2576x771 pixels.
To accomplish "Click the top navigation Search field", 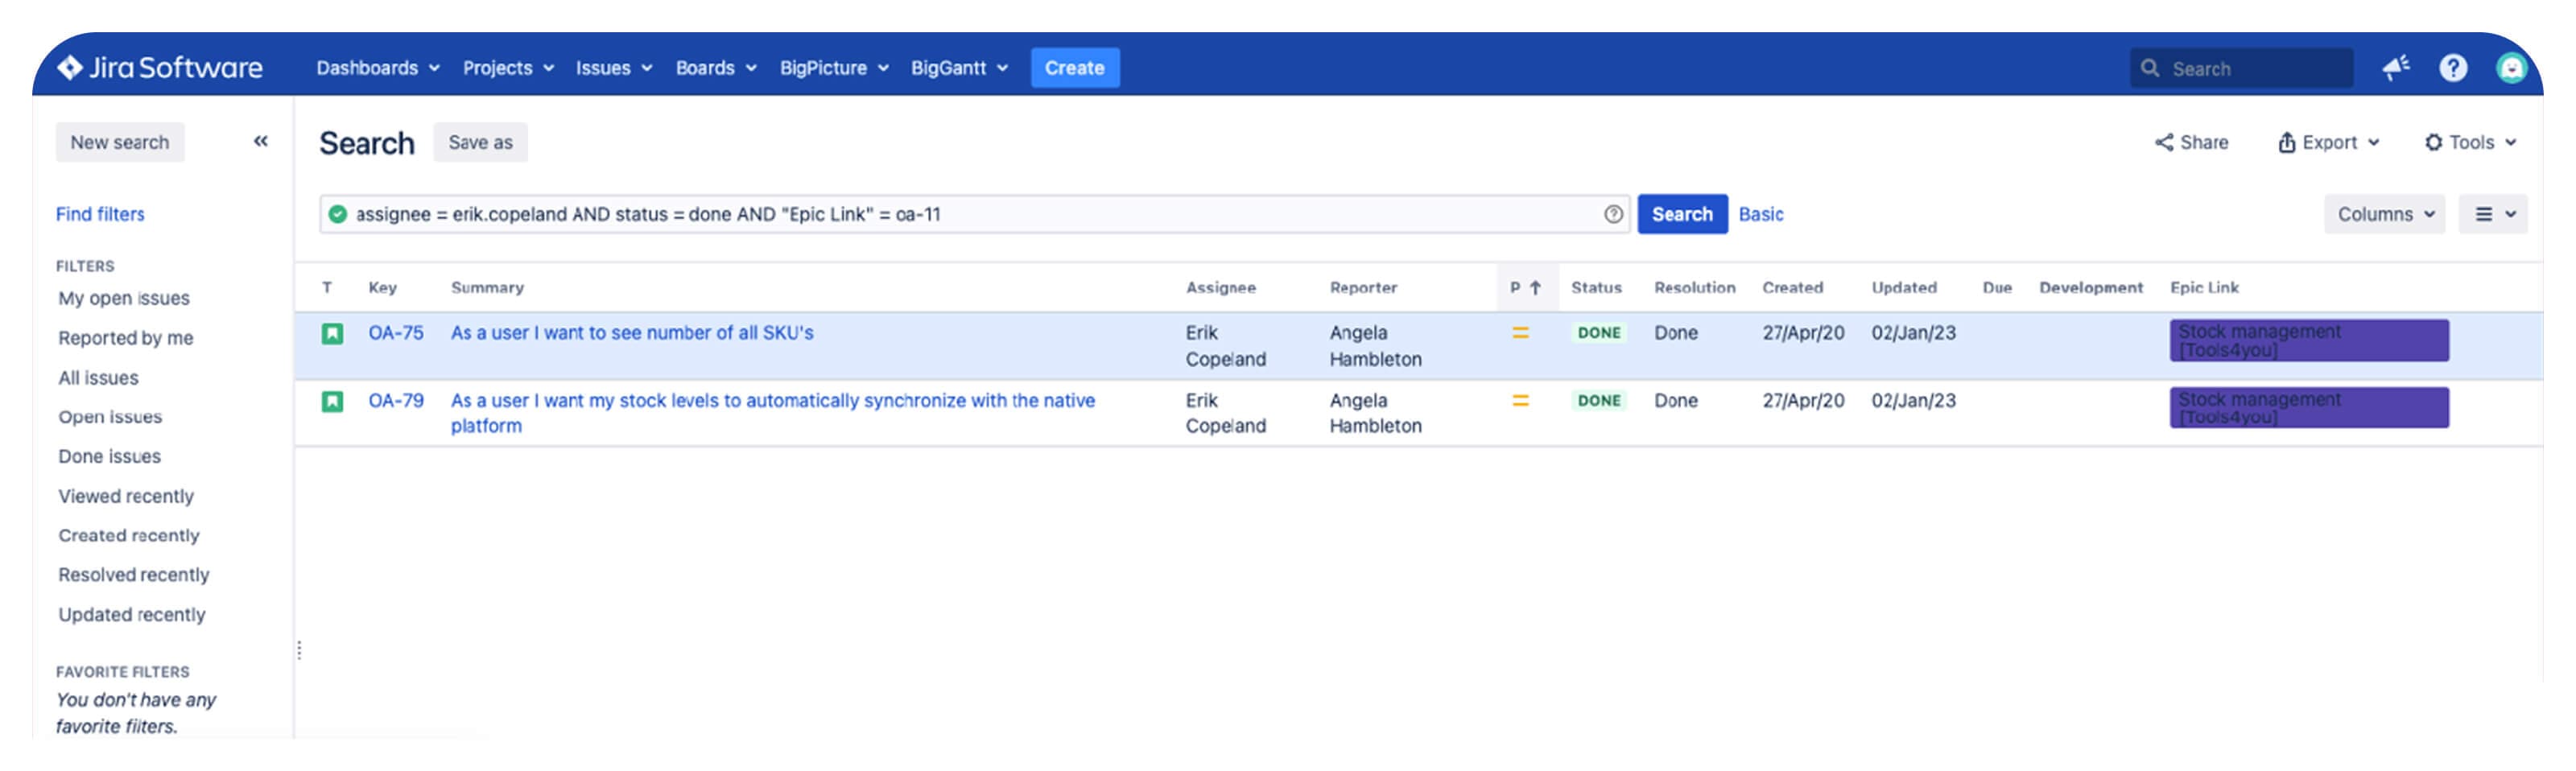I will click(2241, 68).
